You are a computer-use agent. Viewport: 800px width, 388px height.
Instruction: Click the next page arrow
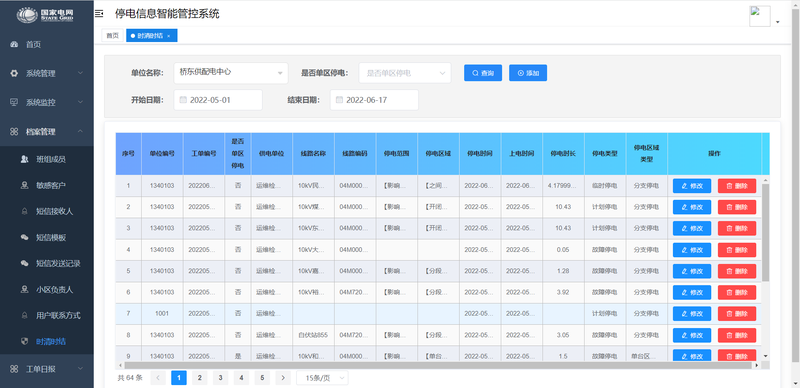coord(283,378)
